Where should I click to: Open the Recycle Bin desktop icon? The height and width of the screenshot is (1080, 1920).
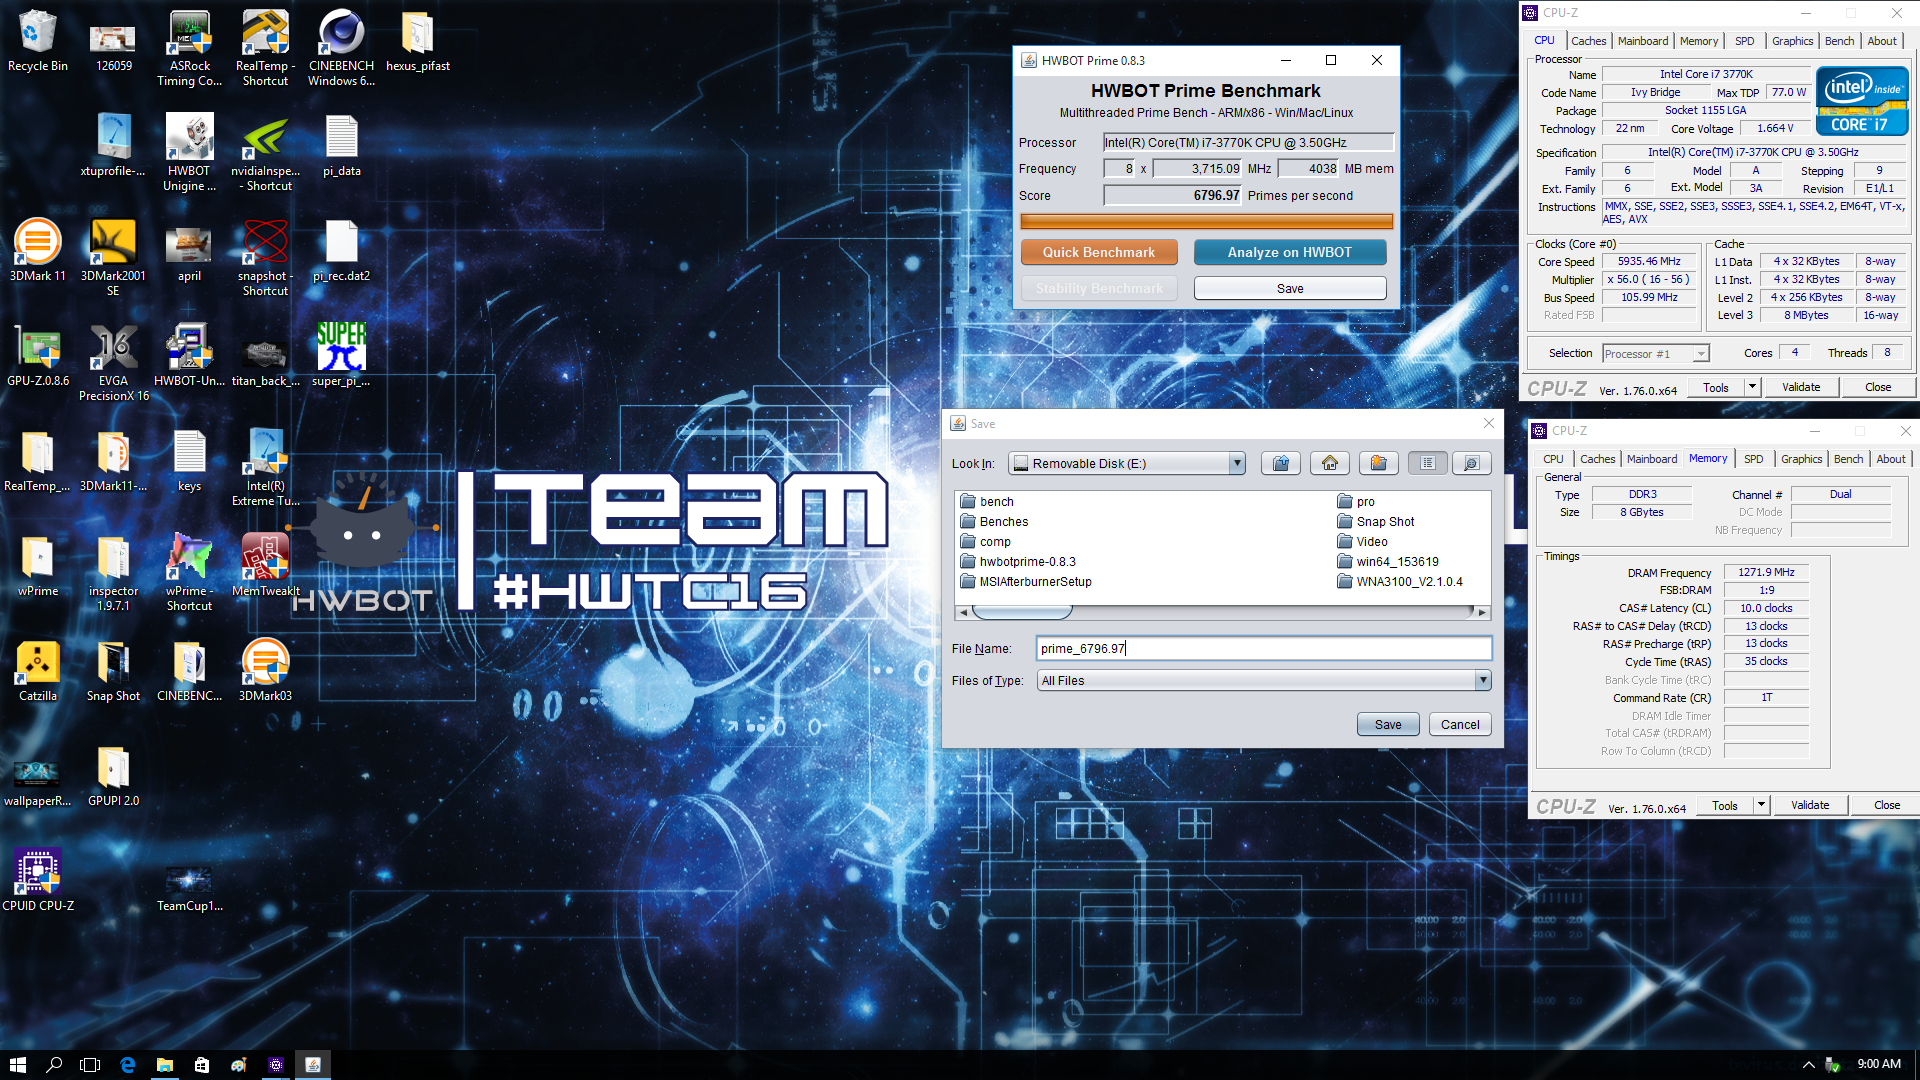38,42
